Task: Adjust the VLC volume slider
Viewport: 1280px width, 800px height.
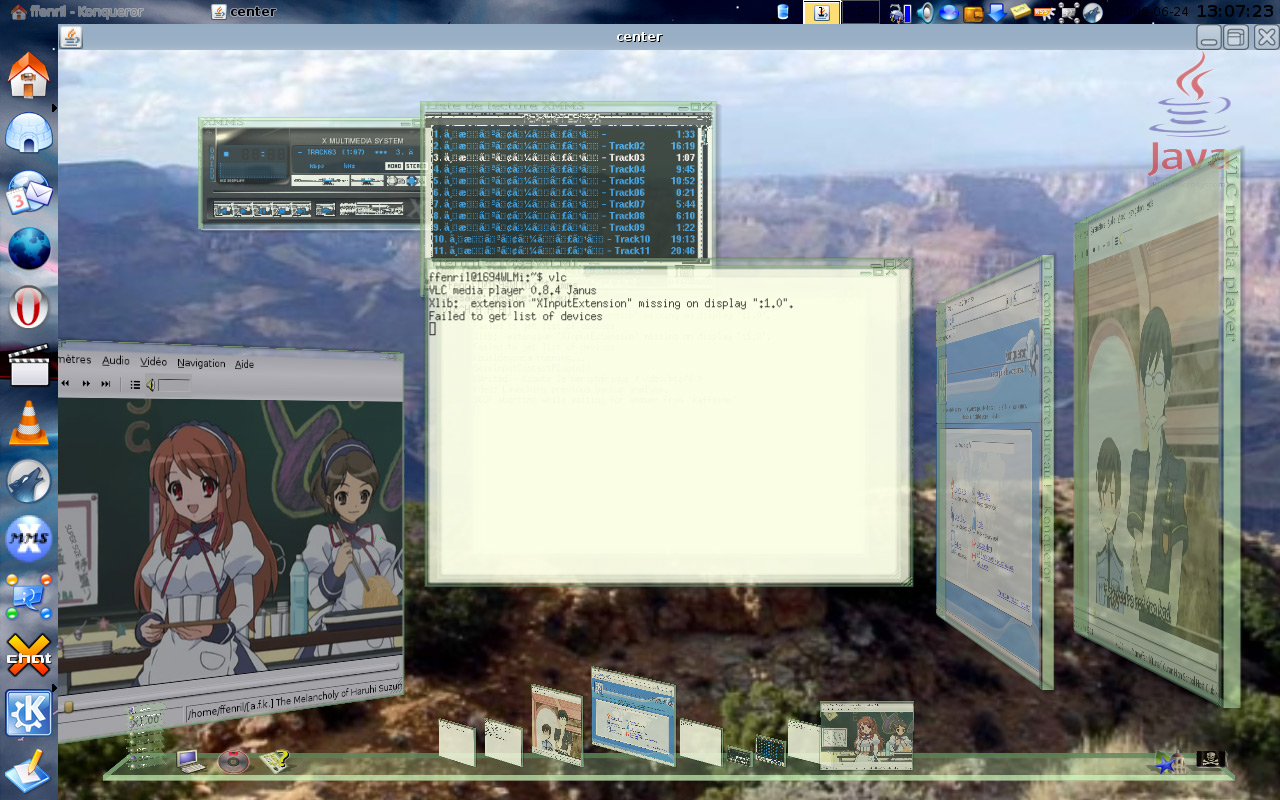Action: point(174,385)
